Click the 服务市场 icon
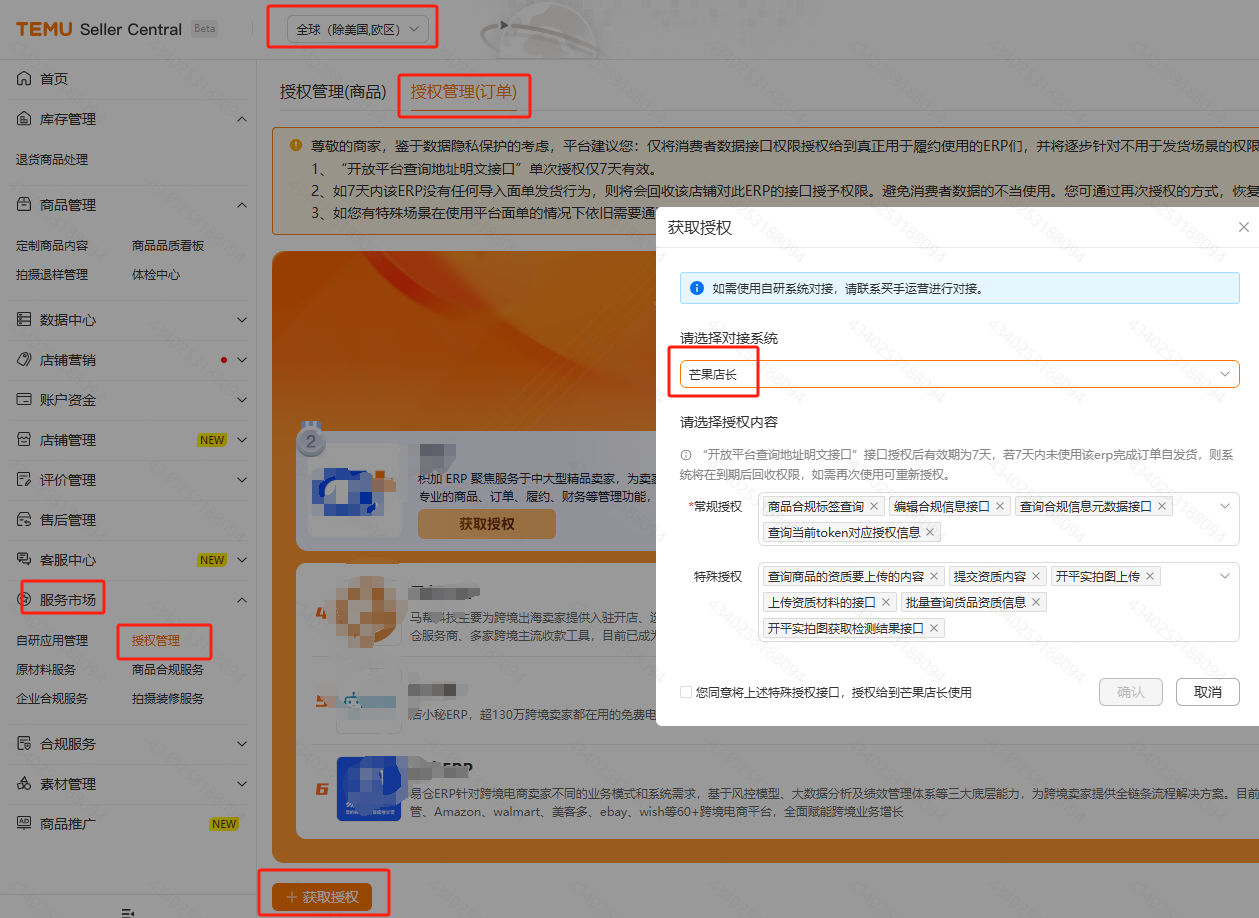Image resolution: width=1259 pixels, height=918 pixels. [24, 600]
